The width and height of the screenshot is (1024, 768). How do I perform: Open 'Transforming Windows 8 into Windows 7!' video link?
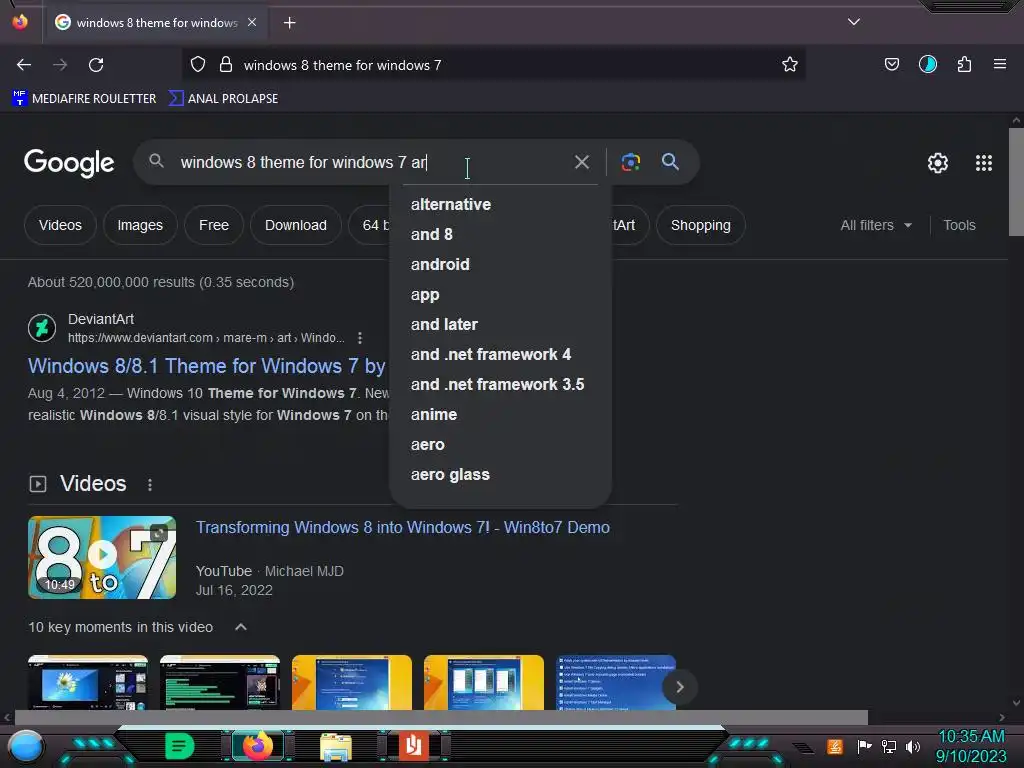point(403,528)
